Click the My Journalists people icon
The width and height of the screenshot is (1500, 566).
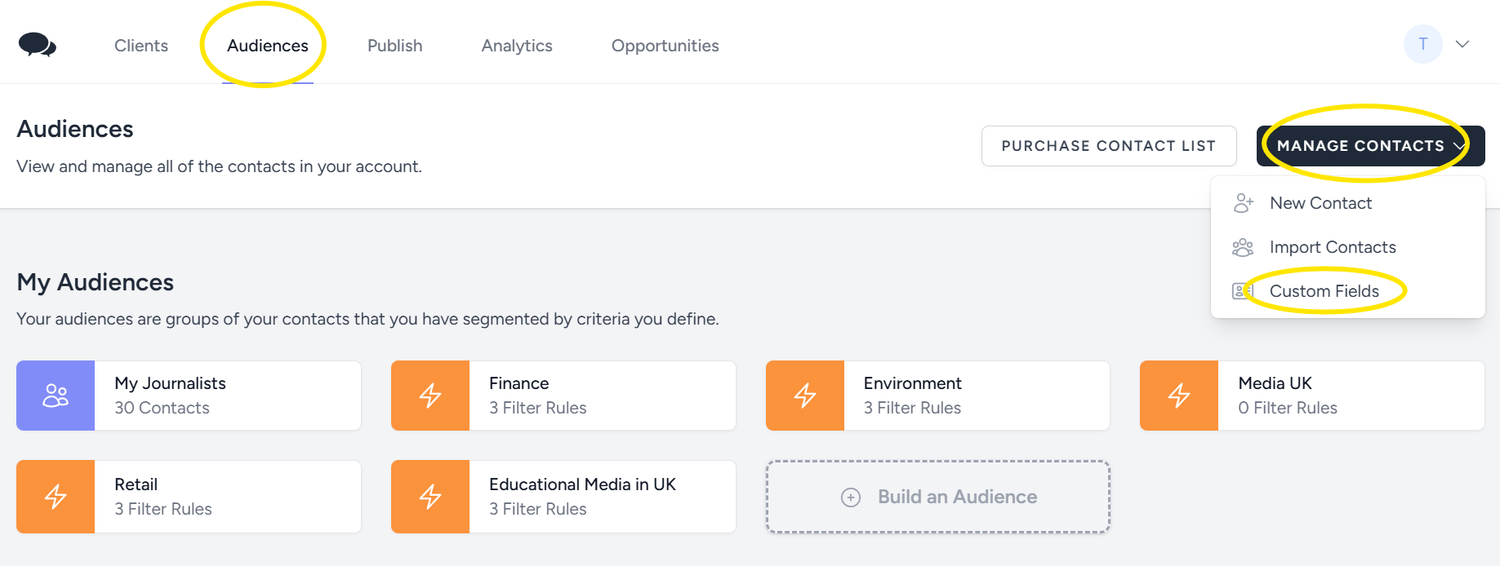[56, 396]
